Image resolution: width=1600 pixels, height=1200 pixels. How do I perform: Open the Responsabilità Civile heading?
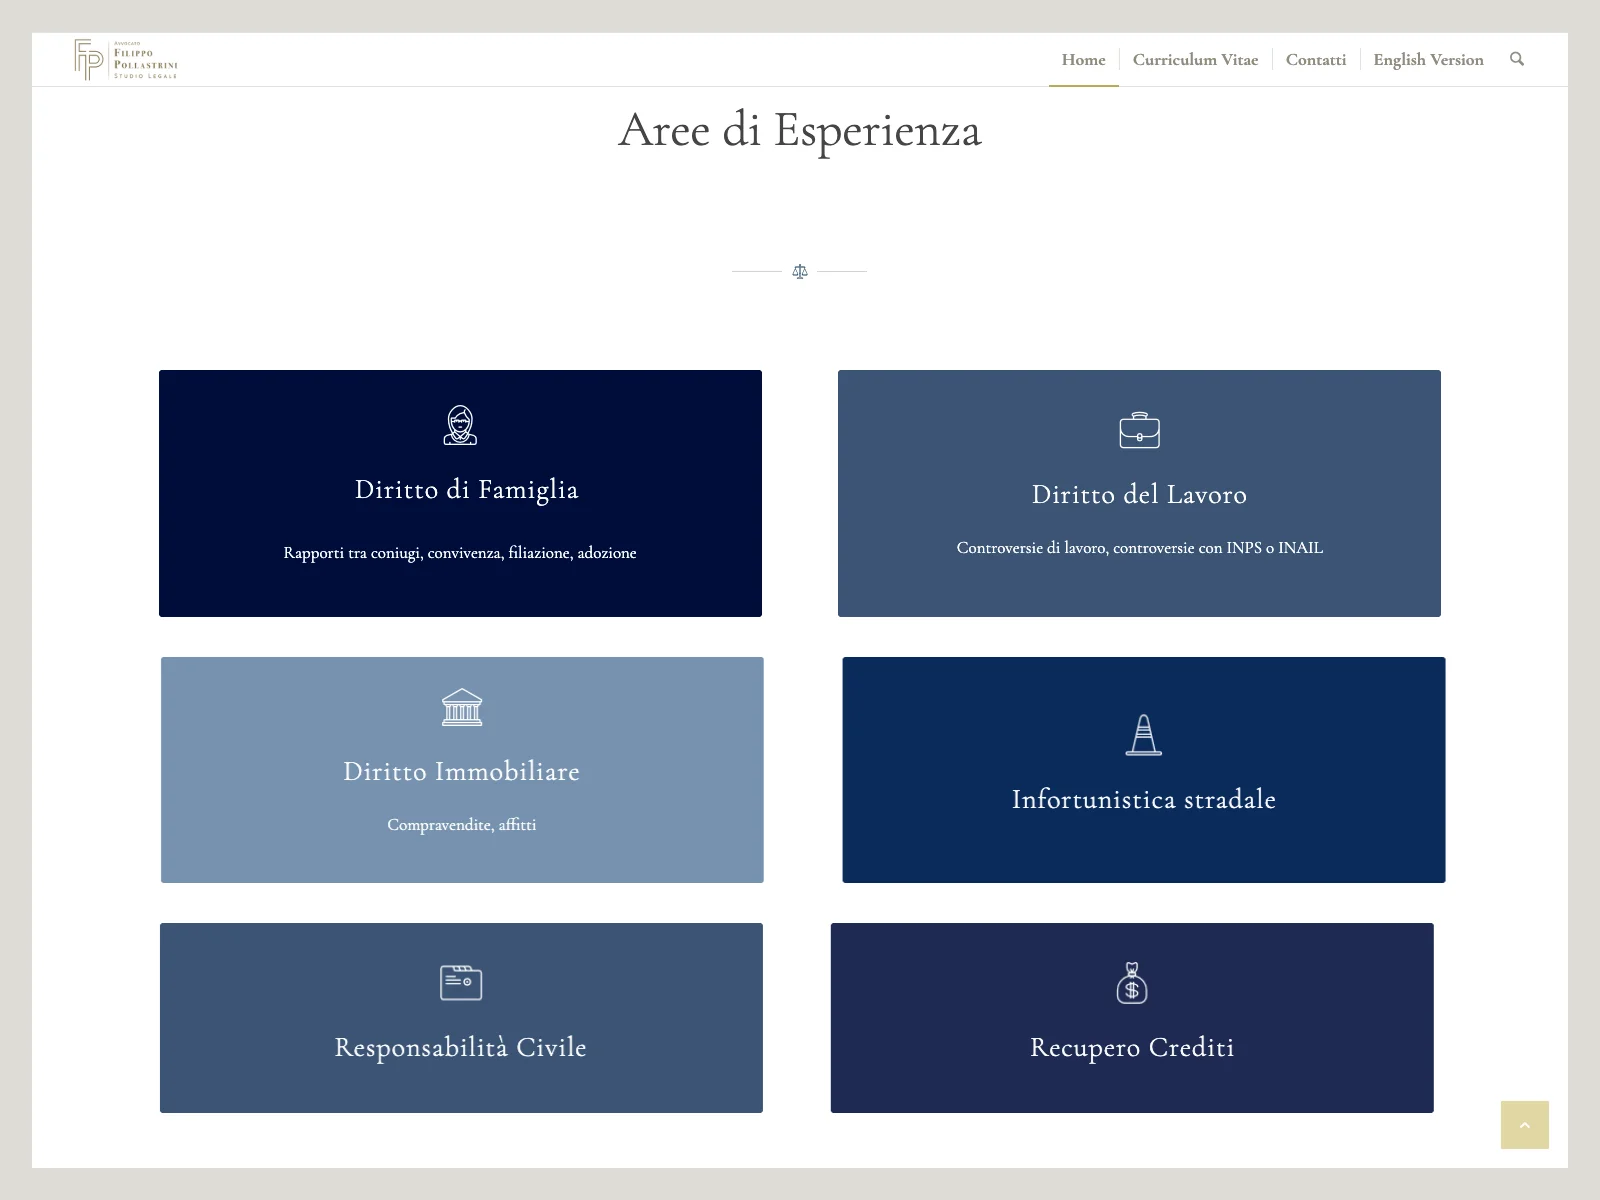(x=460, y=1047)
